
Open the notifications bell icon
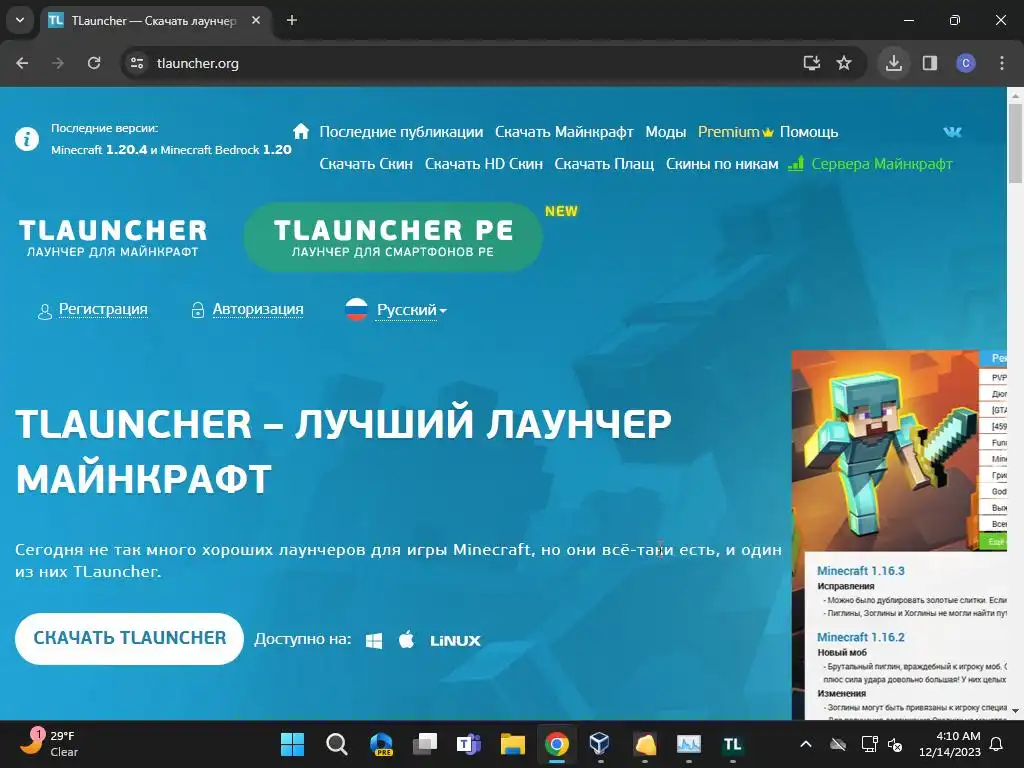[x=997, y=744]
